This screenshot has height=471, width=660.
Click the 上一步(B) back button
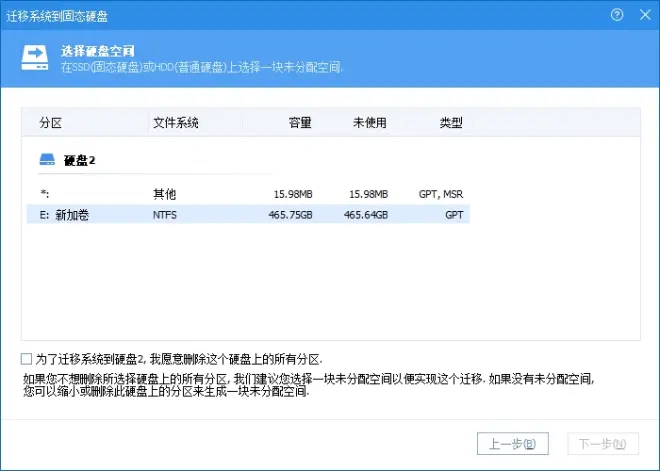512,444
